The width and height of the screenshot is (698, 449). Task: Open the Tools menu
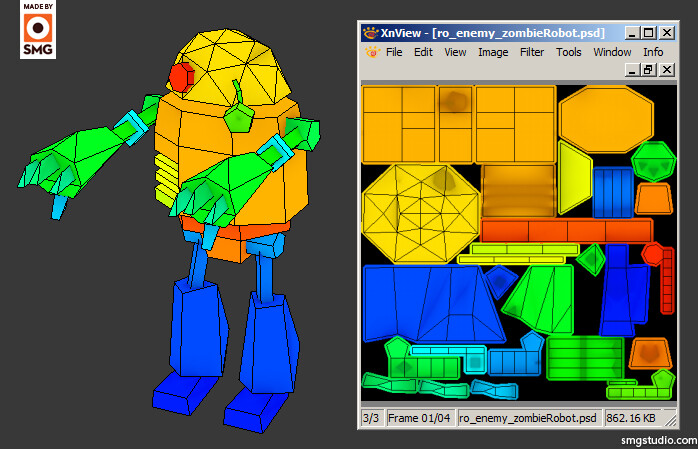click(568, 52)
